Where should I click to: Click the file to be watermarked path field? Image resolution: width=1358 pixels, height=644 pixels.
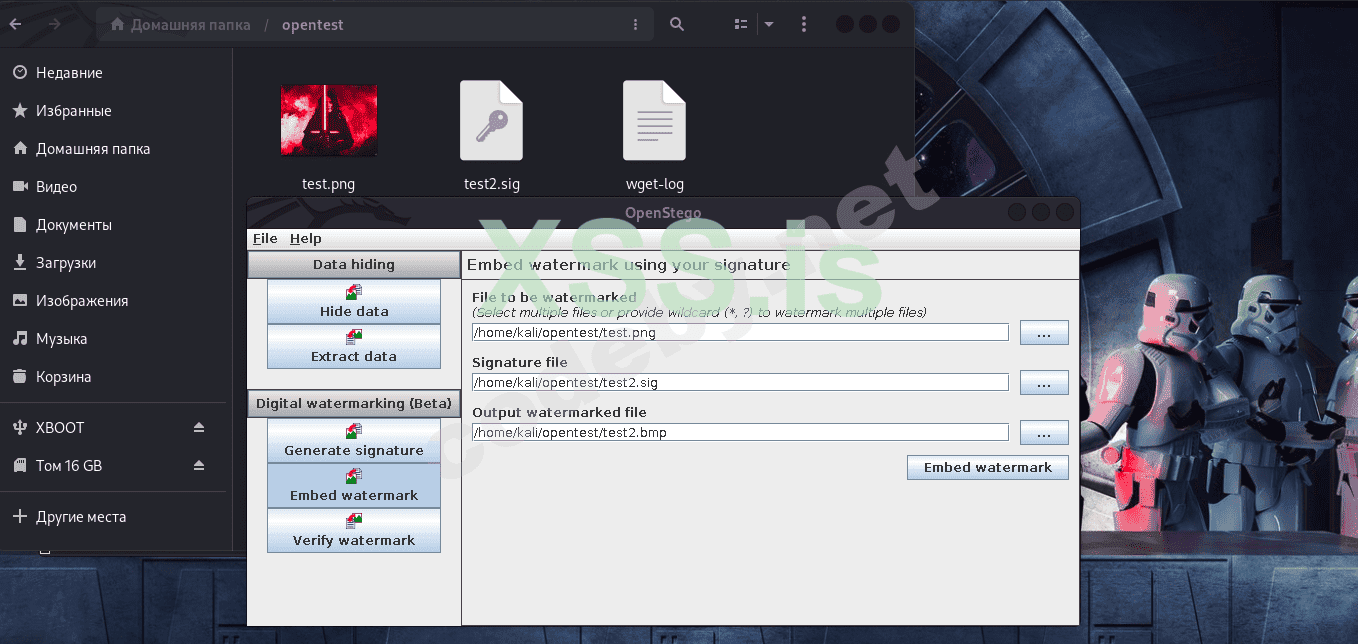[740, 332]
